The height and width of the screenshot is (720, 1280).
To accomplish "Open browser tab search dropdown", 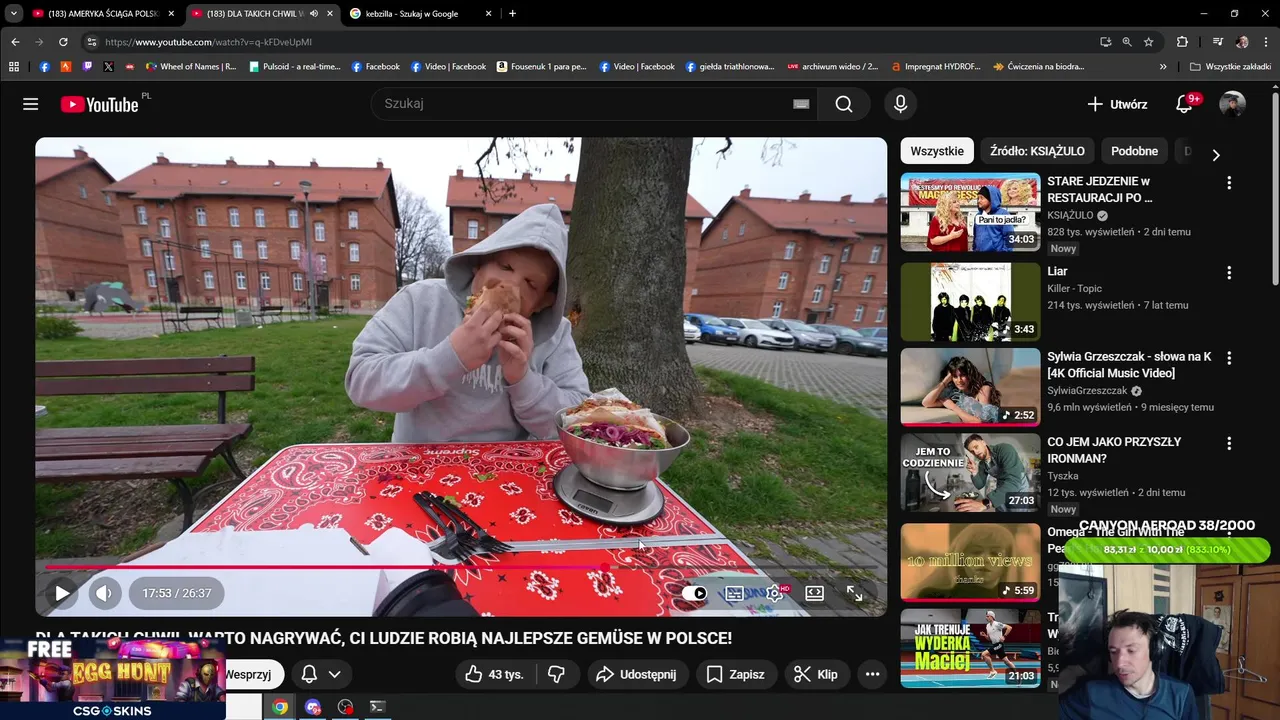I will click(13, 14).
